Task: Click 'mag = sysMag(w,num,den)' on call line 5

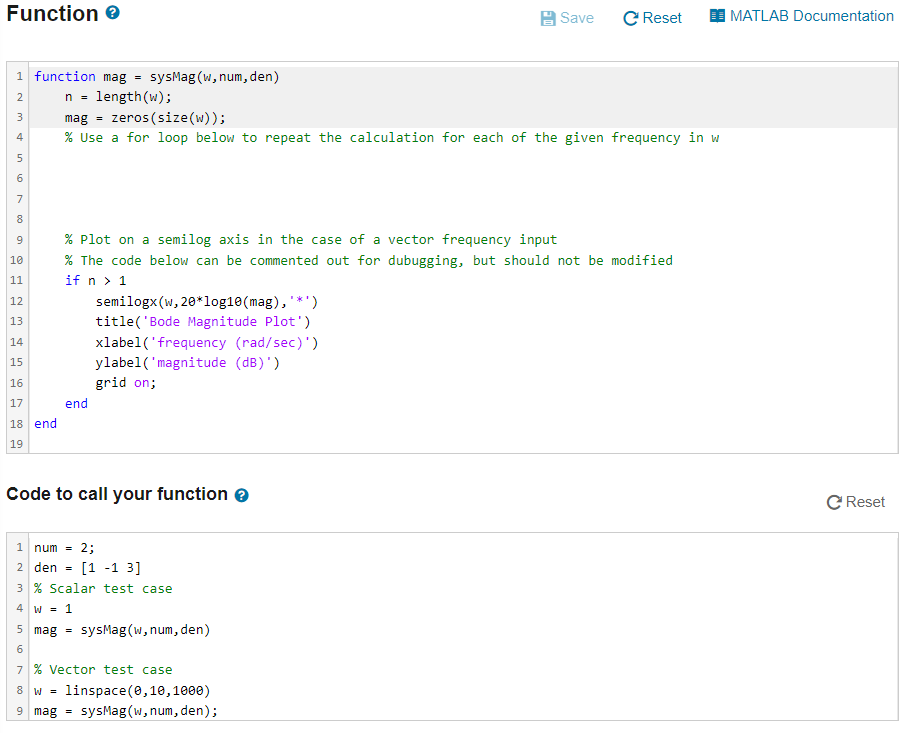Action: tap(122, 630)
